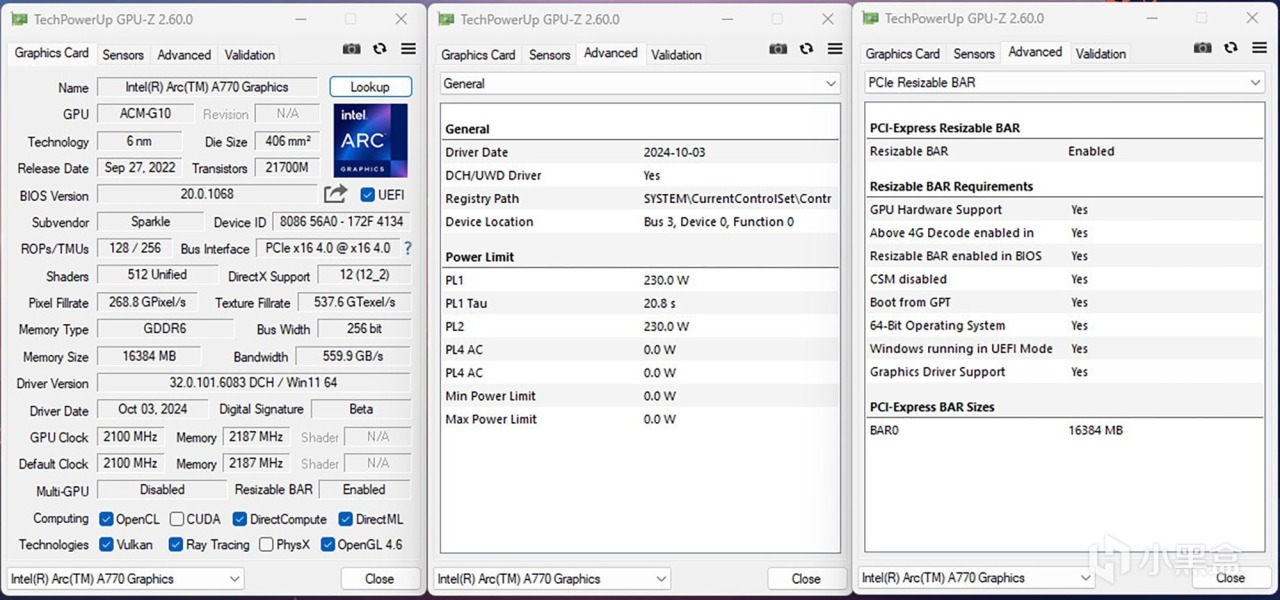Screen dimensions: 1280x600
Task: Toggle the UEFI checkbox
Action: (x=367, y=195)
